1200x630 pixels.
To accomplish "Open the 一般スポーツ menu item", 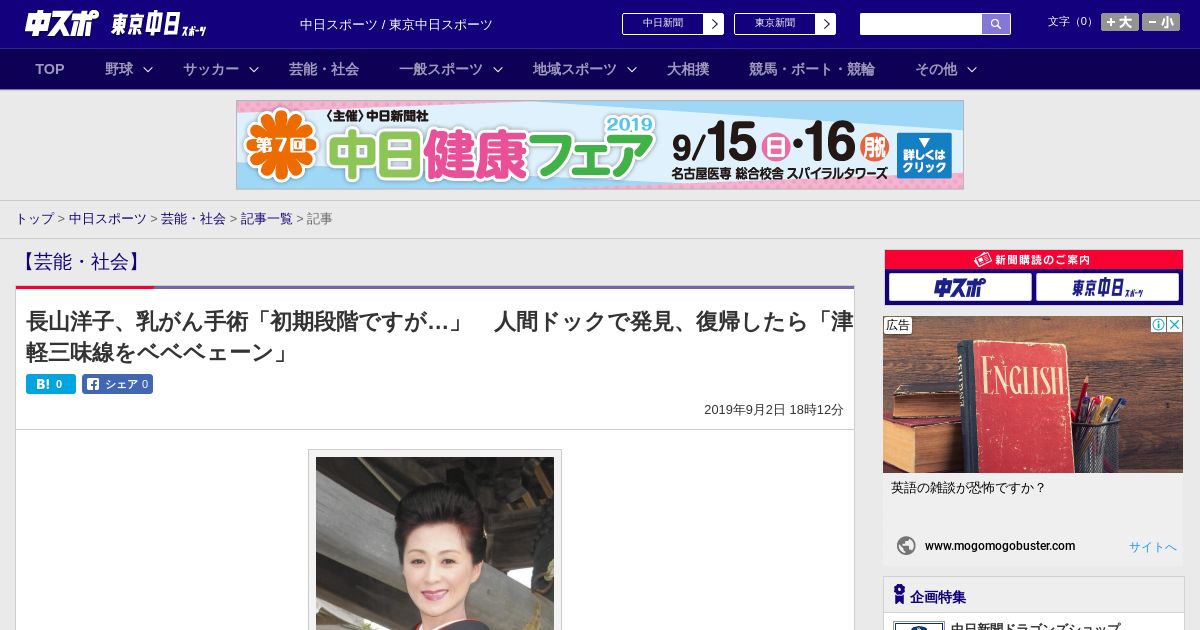I will pos(441,69).
